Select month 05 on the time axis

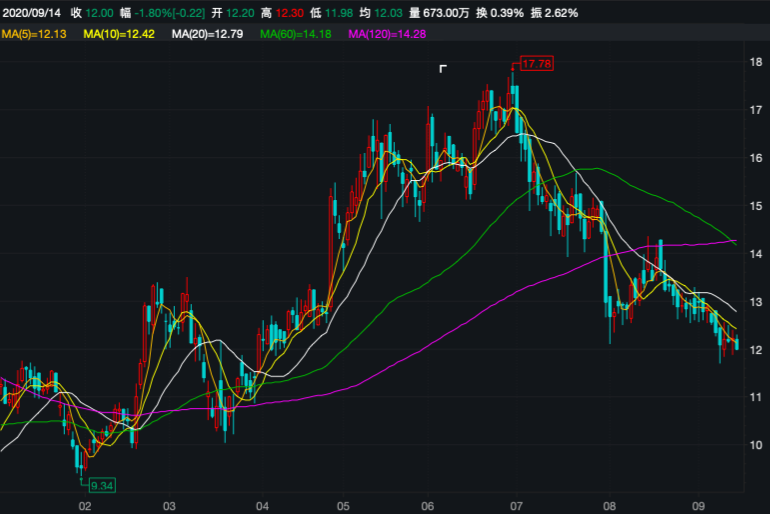(343, 506)
